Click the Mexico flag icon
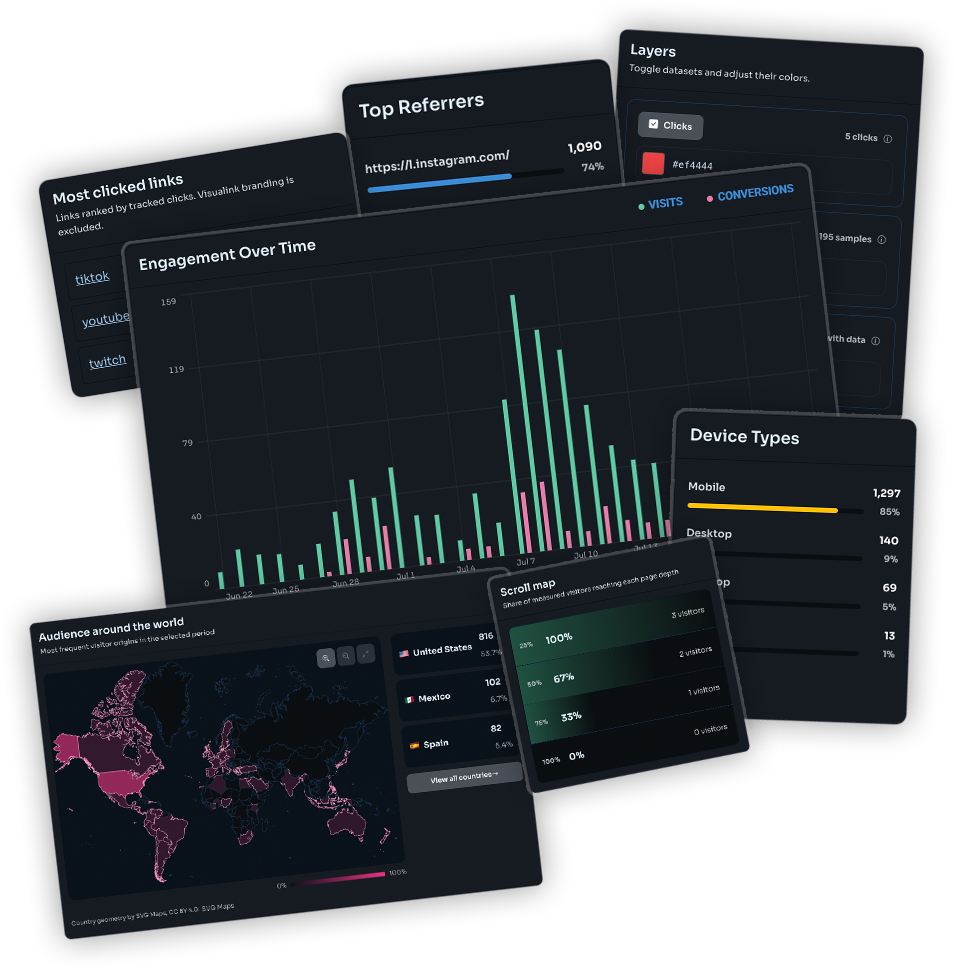This screenshot has width=954, height=969. 409,700
